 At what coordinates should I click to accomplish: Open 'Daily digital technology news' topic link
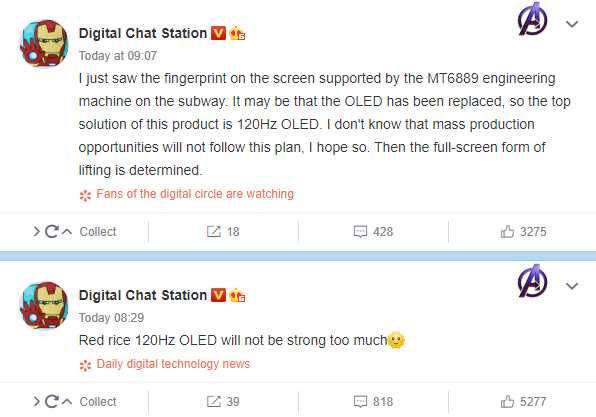[173, 364]
